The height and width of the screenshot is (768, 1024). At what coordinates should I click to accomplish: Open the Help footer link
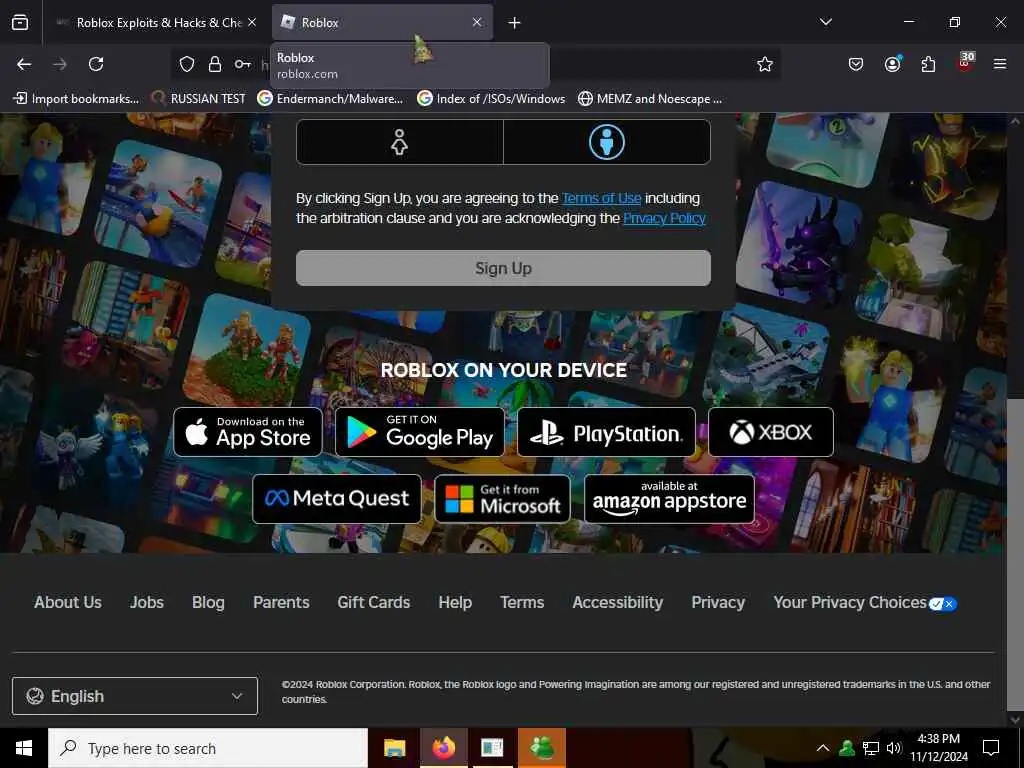click(x=455, y=602)
